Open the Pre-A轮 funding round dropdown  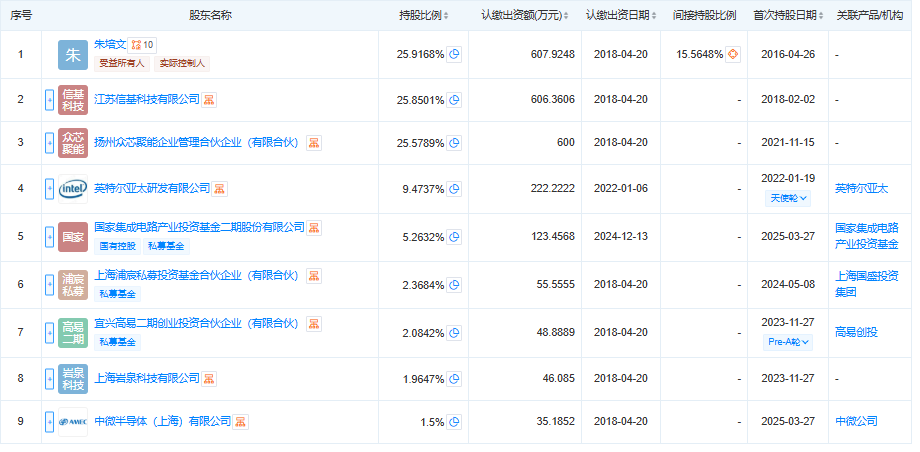click(x=788, y=341)
